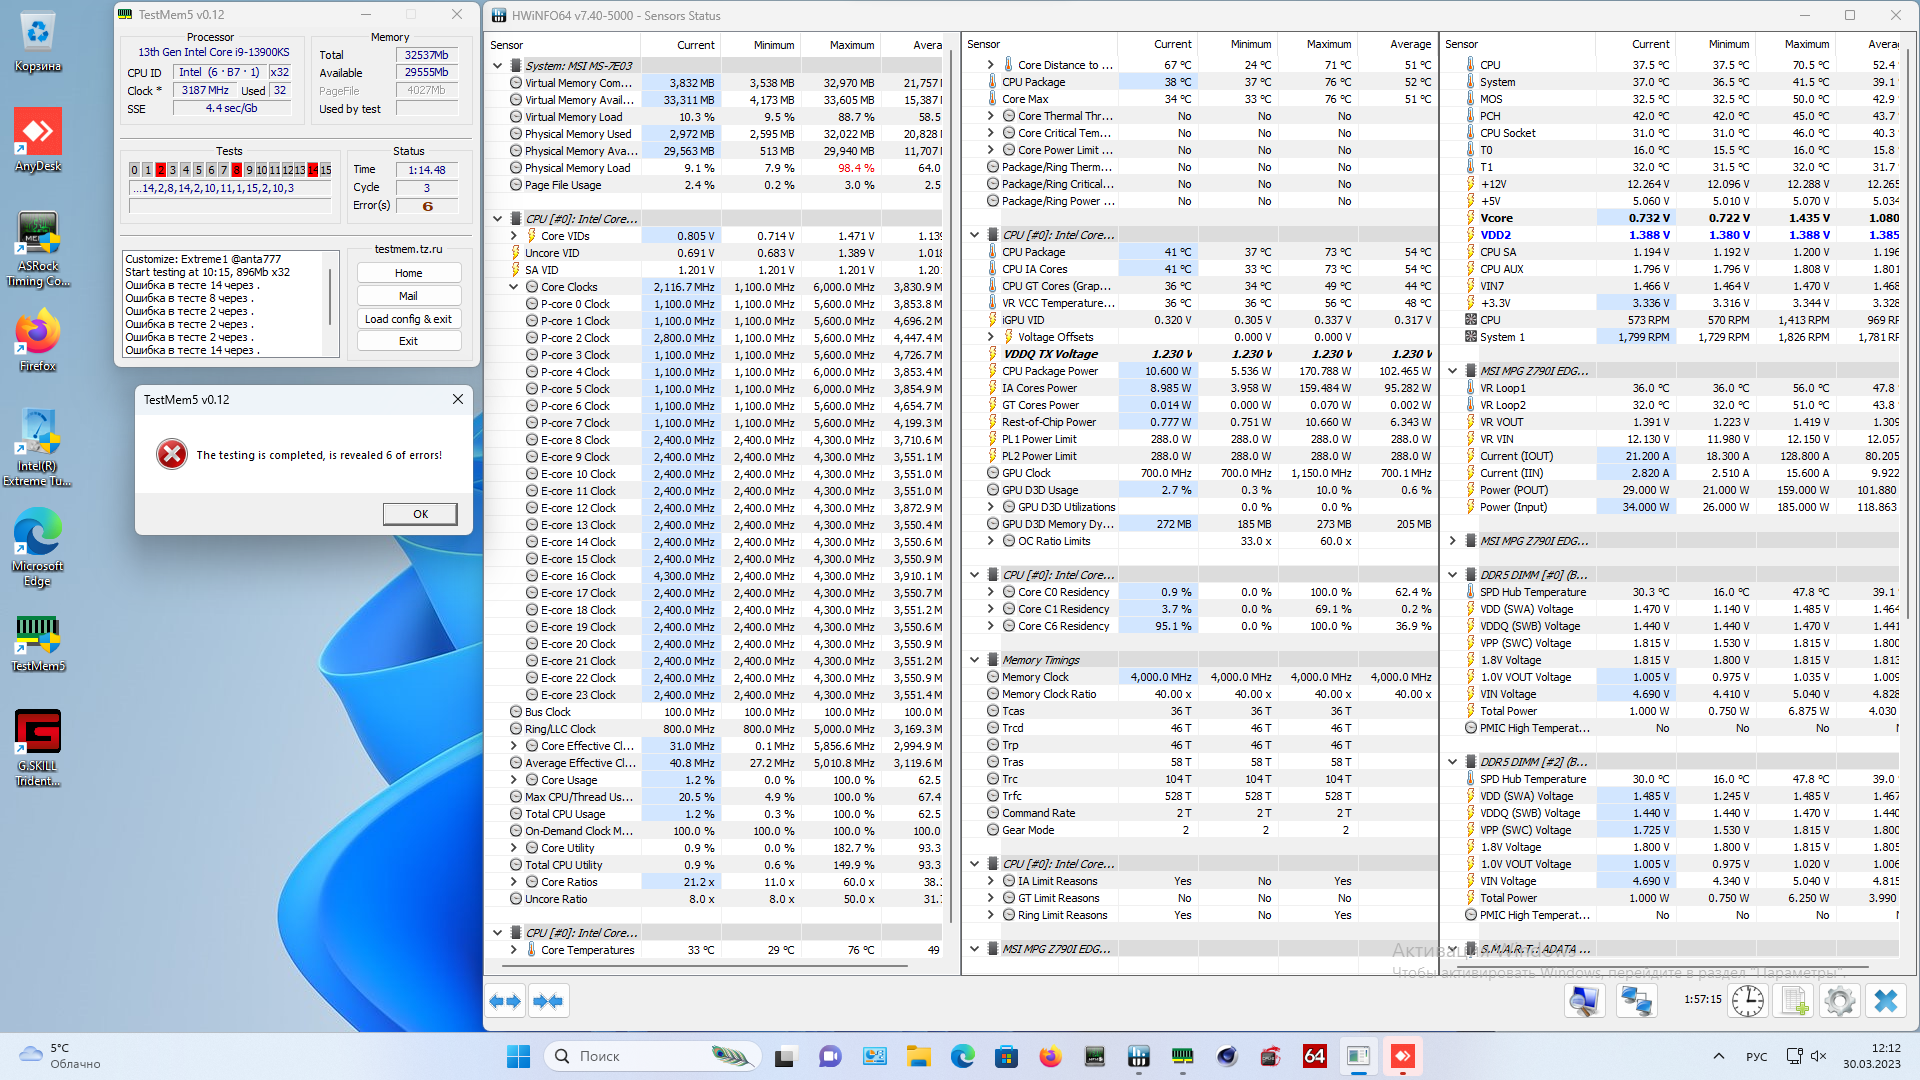Click the reset values clock icon

(1748, 1001)
